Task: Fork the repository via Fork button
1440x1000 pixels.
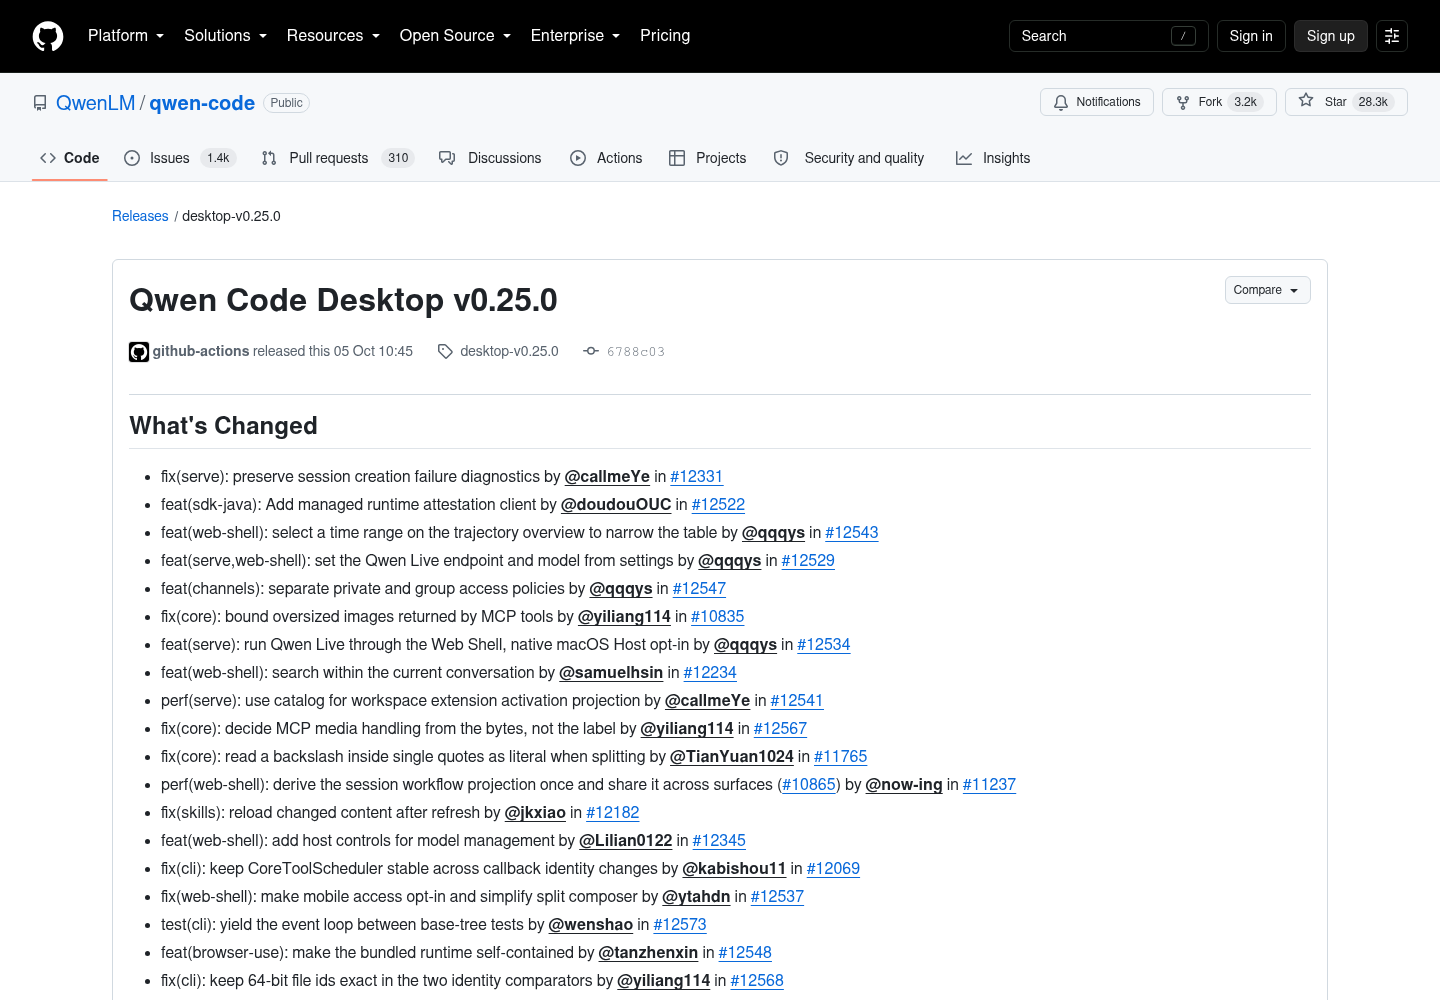Action: click(1219, 102)
